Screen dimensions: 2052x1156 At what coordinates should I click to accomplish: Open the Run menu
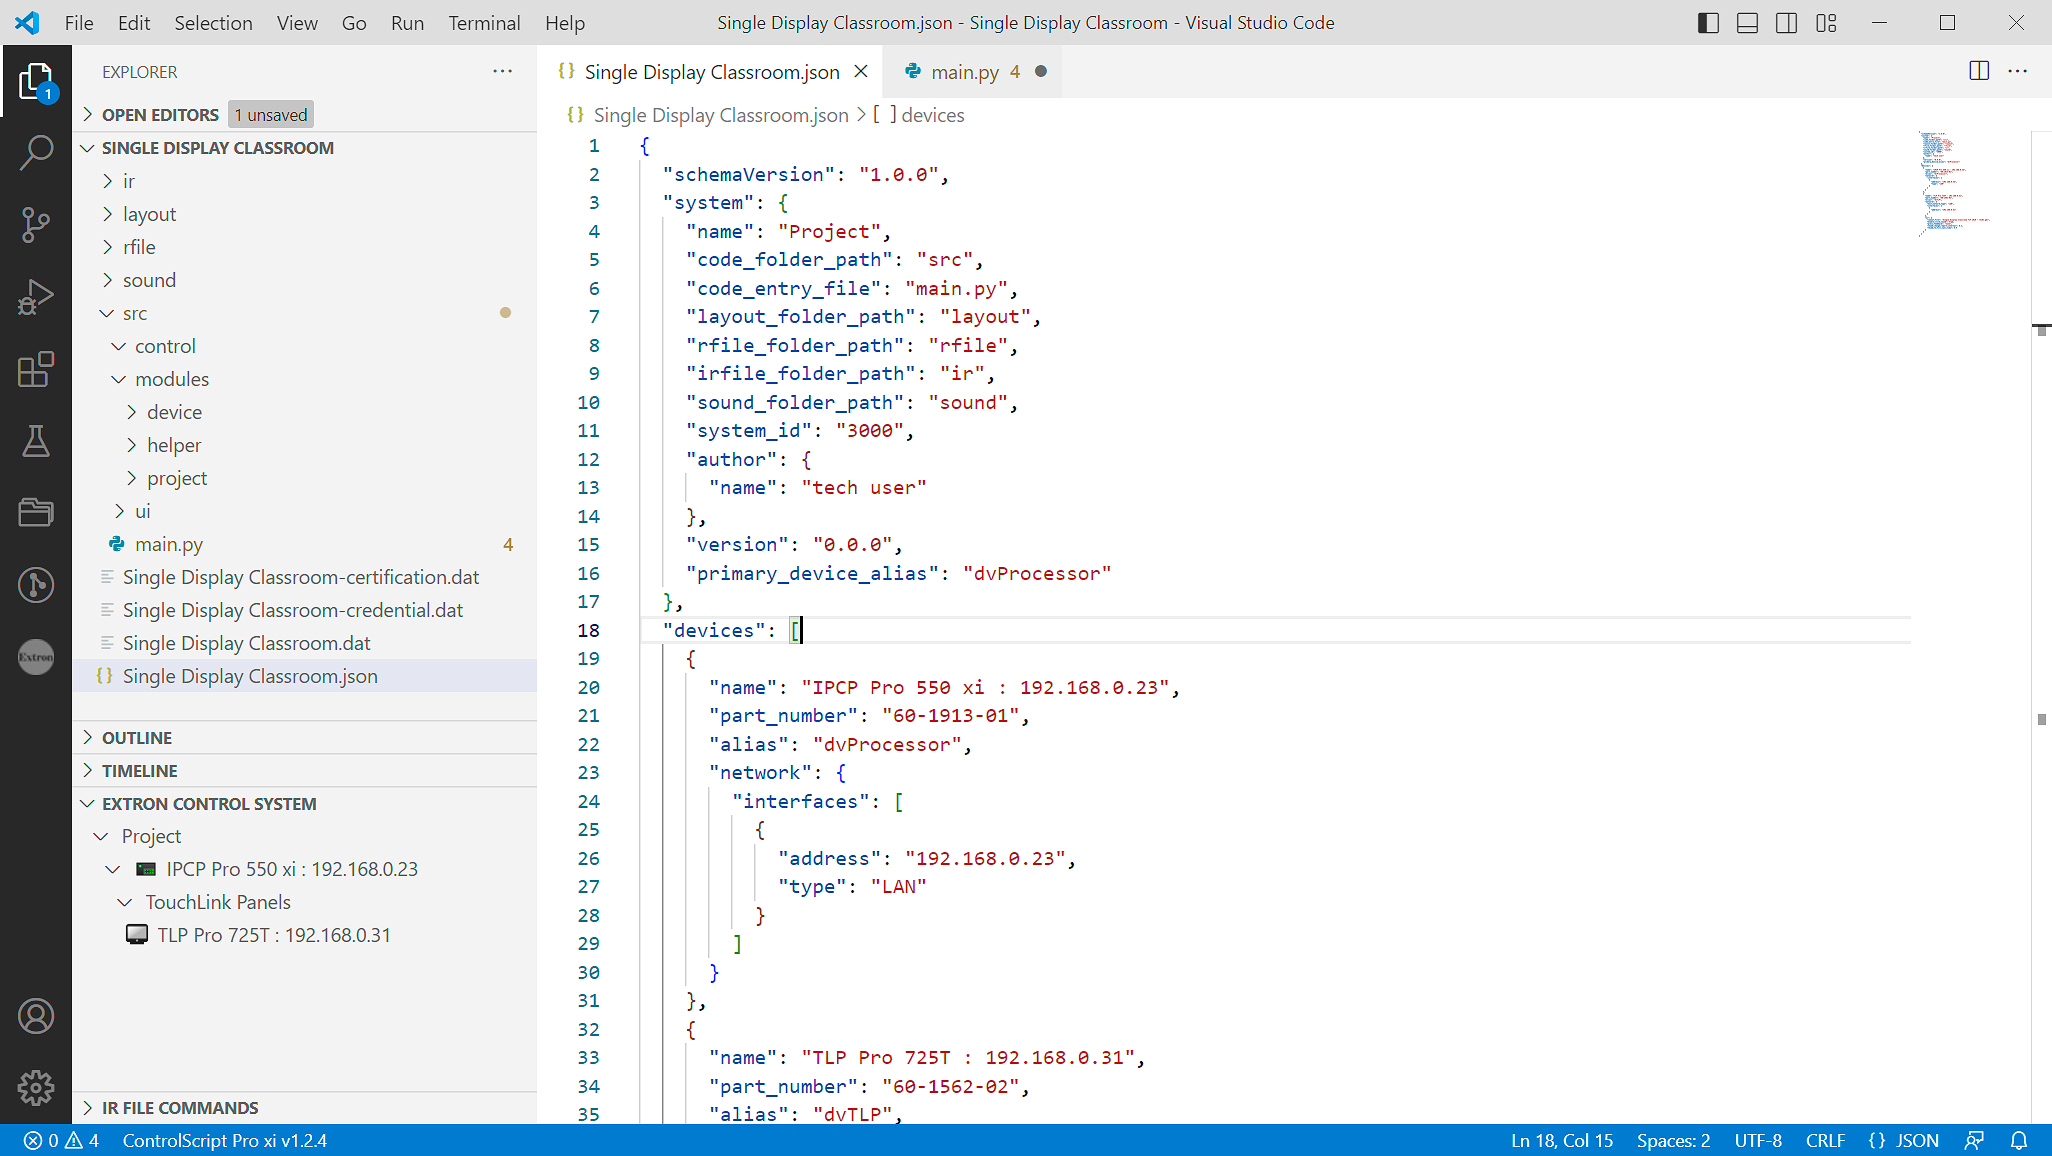coord(407,23)
